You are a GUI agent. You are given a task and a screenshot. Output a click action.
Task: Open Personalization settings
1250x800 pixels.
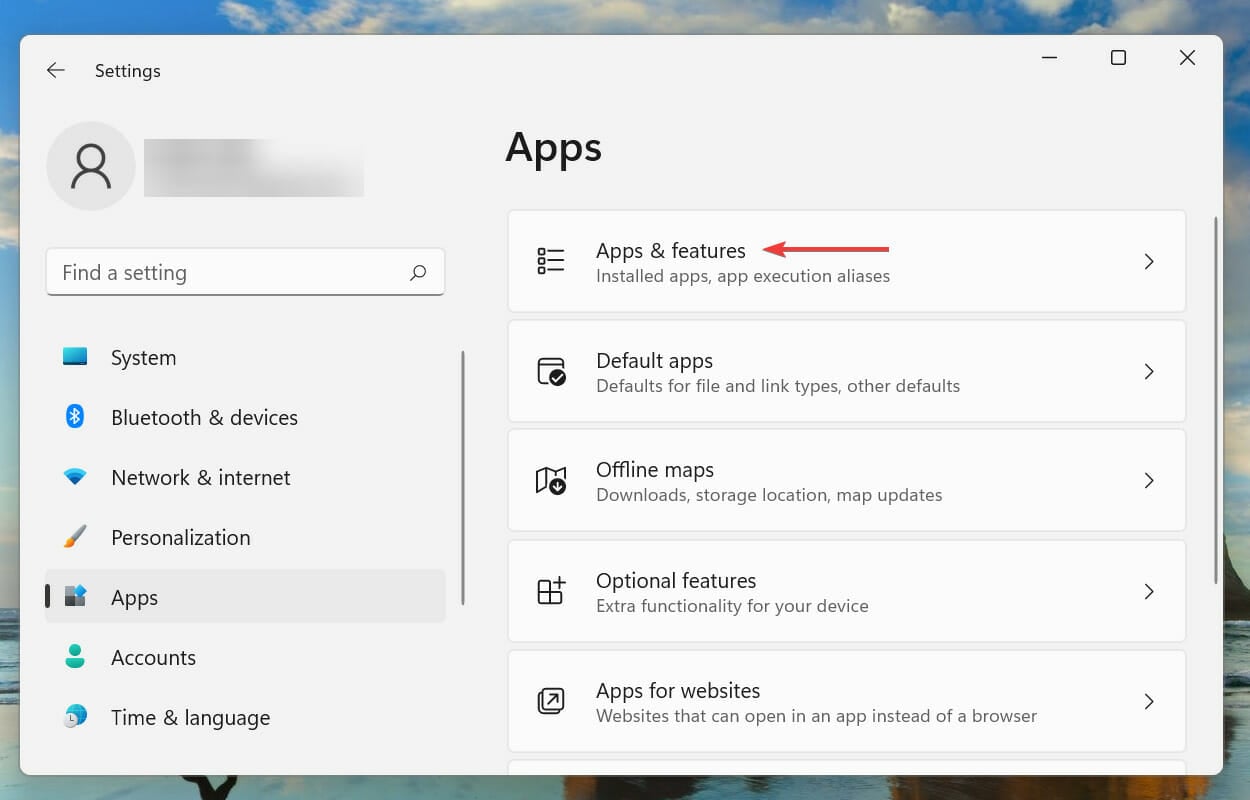245,537
